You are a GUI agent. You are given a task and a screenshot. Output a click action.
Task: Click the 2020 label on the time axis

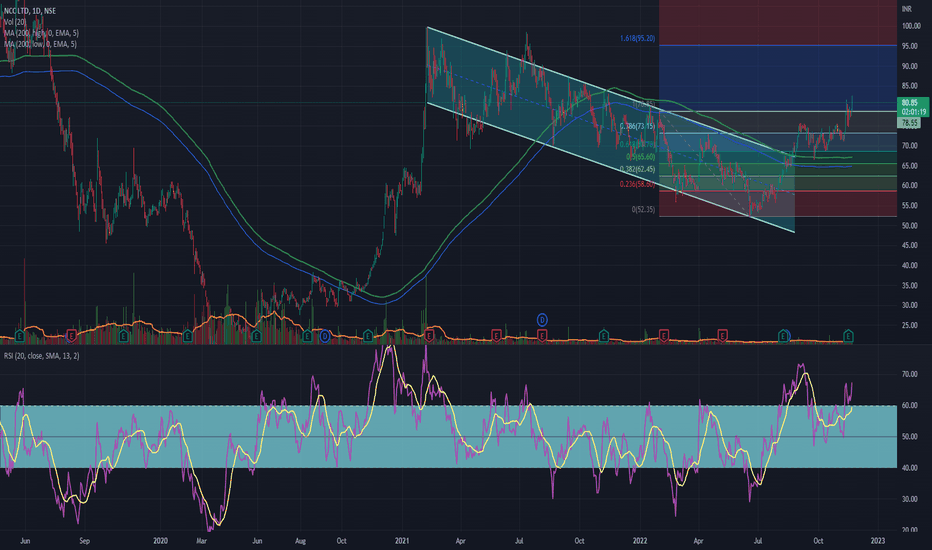[x=160, y=540]
